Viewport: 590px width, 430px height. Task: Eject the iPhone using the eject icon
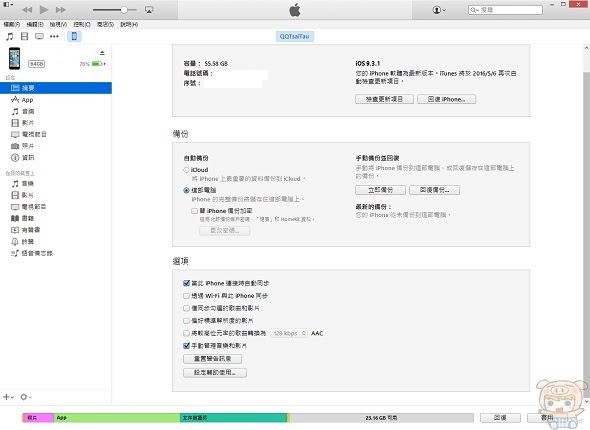102,53
